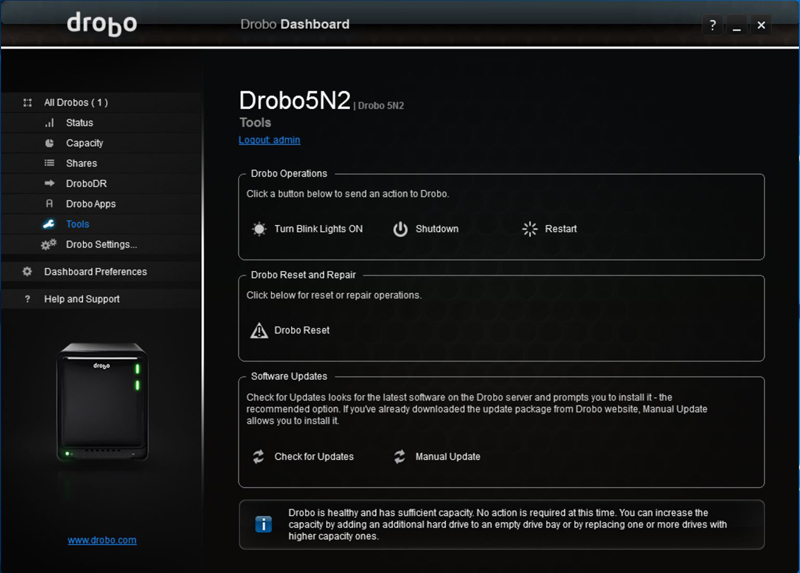Click the Drobo Settings gears icon

[48, 244]
